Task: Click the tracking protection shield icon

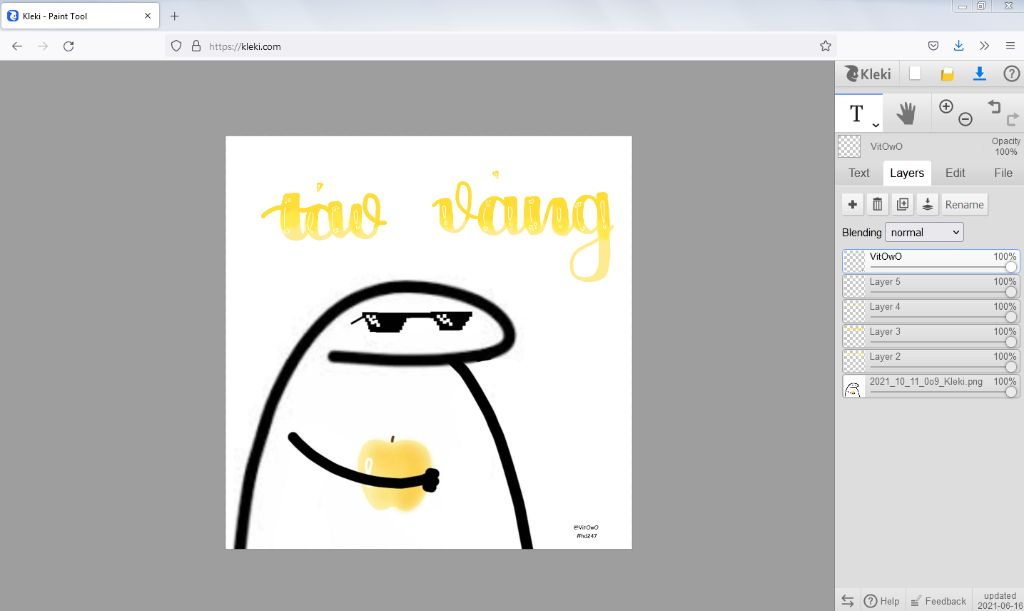Action: click(x=176, y=46)
